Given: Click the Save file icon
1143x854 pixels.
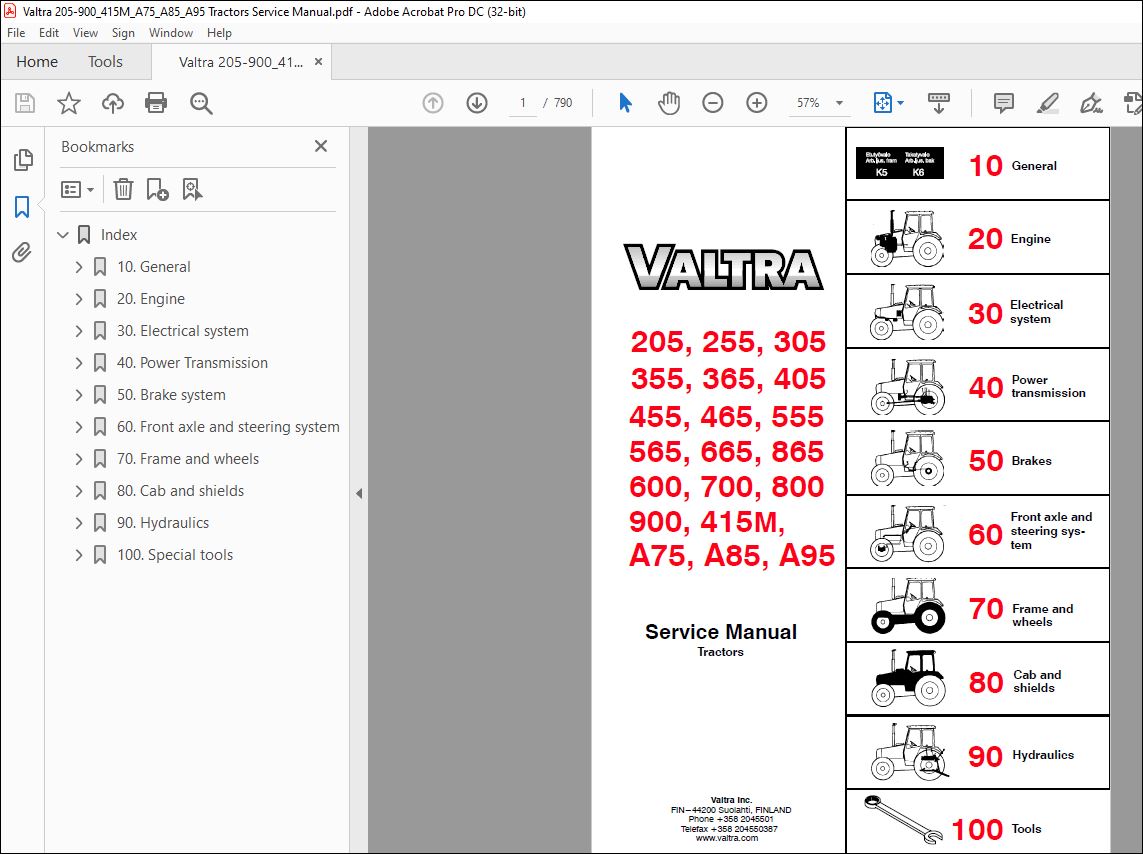Looking at the screenshot, I should tap(25, 103).
